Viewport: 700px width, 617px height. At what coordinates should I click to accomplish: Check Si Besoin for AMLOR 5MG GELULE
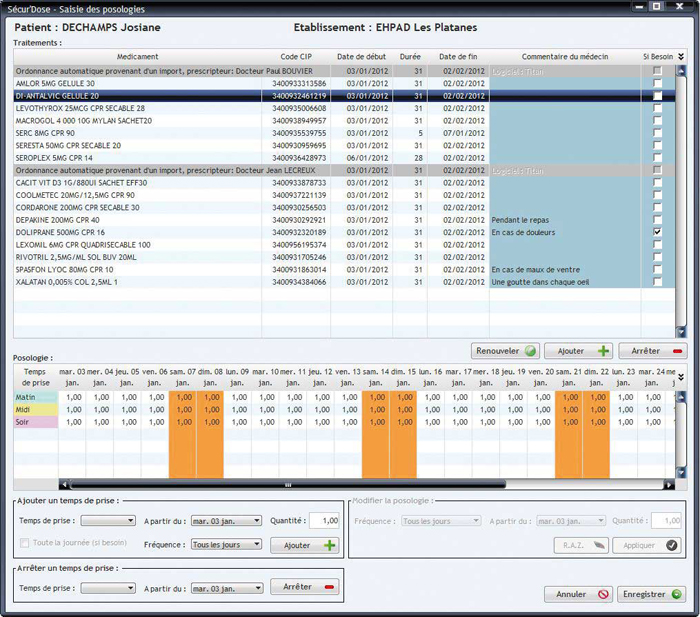click(657, 83)
